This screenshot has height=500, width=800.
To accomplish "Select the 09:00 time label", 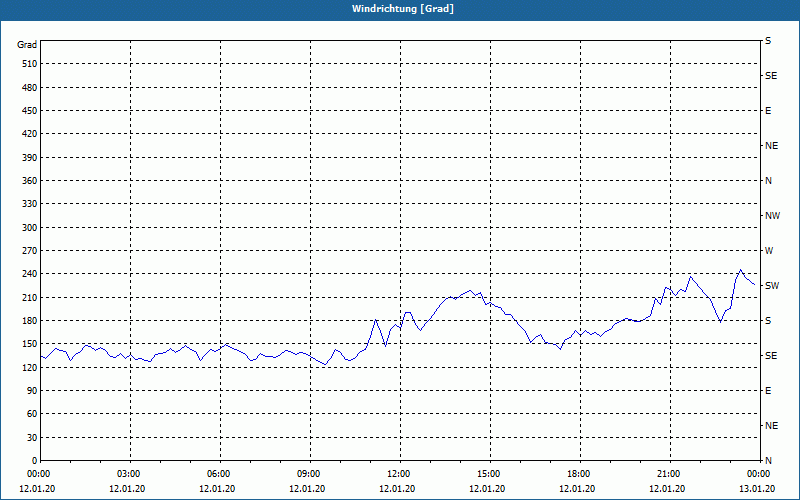I will tap(310, 474).
